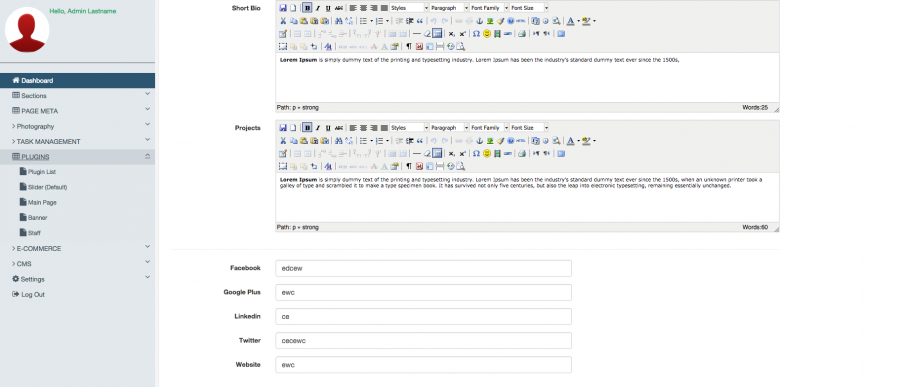This screenshot has width=900, height=387.
Task: Click the save icon in Short Bio editor
Action: pos(283,8)
